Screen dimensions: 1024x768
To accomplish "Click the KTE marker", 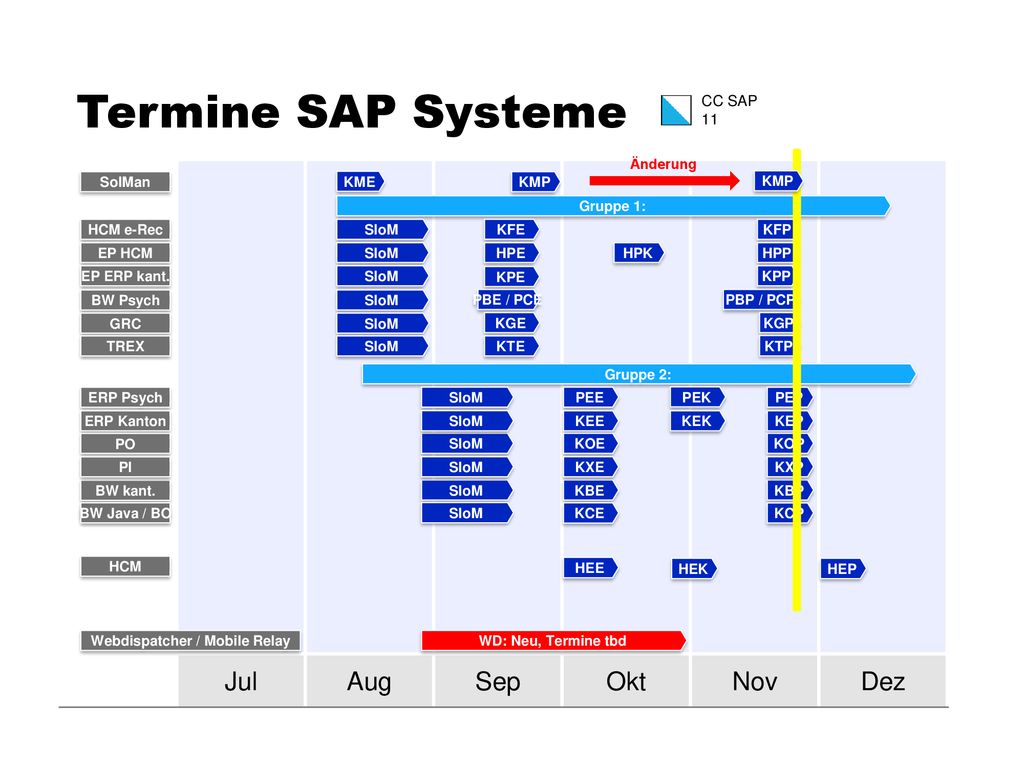I will tap(511, 347).
